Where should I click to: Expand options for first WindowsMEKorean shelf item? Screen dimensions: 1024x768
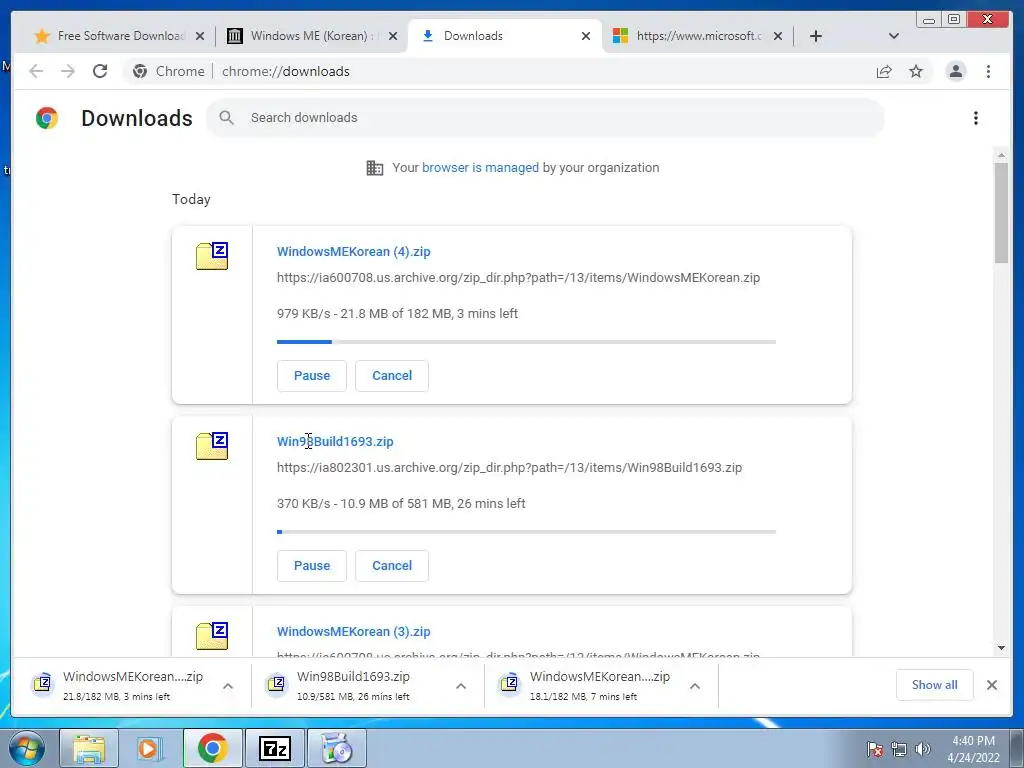click(x=228, y=686)
